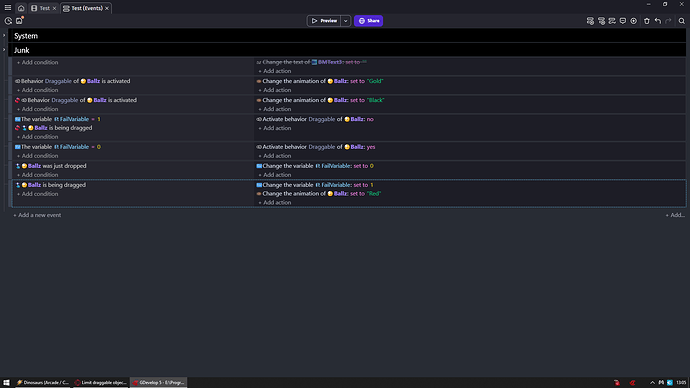Add a comment event from toolbar

coord(623,21)
